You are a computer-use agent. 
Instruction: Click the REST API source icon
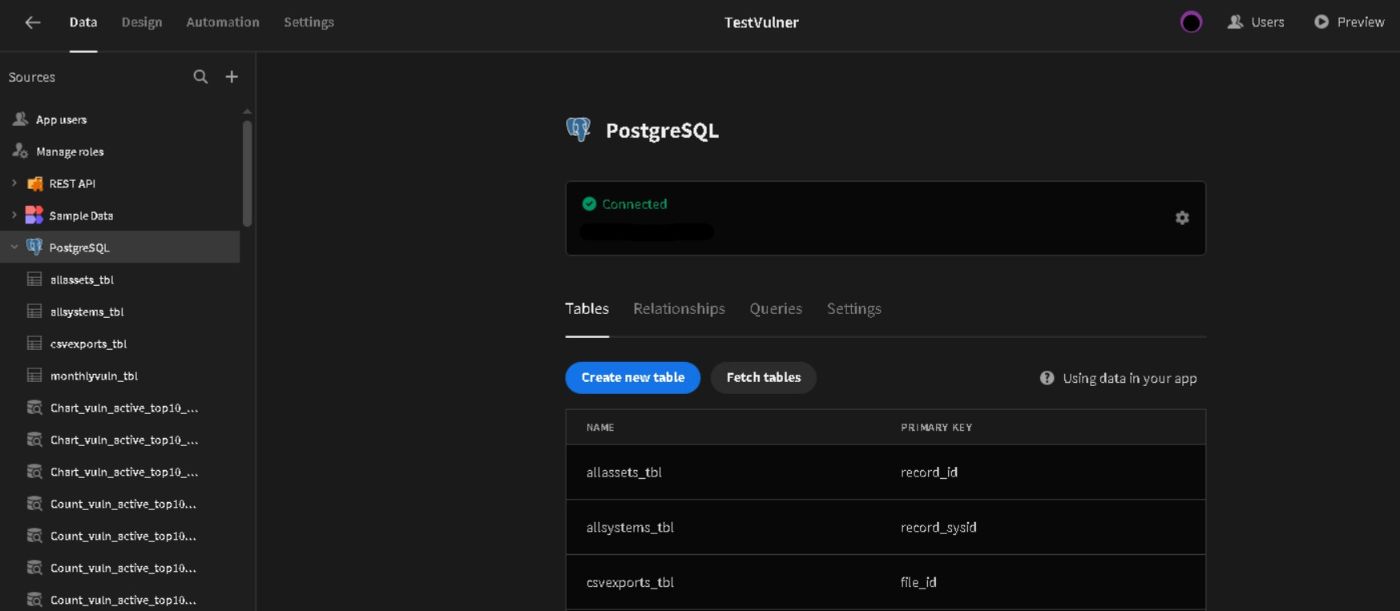coord(35,184)
